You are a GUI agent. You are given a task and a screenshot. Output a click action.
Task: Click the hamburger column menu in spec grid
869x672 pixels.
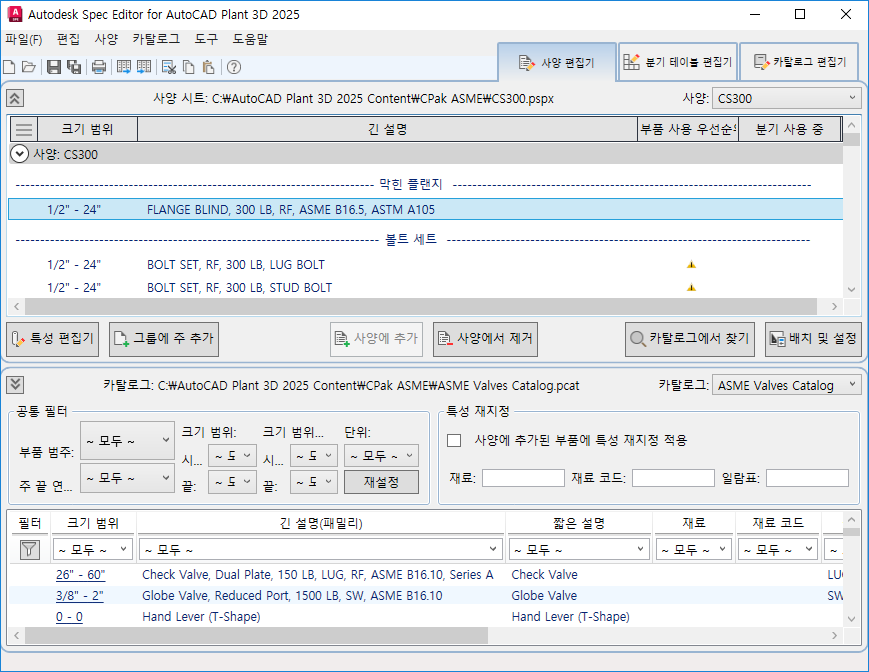coord(23,130)
